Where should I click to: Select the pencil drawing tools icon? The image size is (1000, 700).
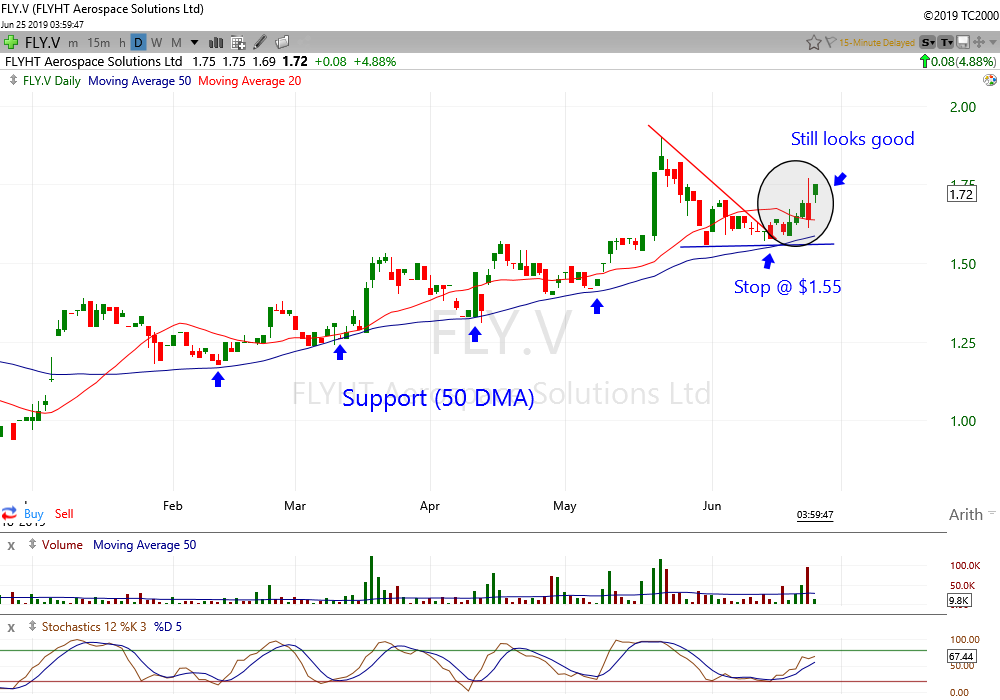pos(260,43)
